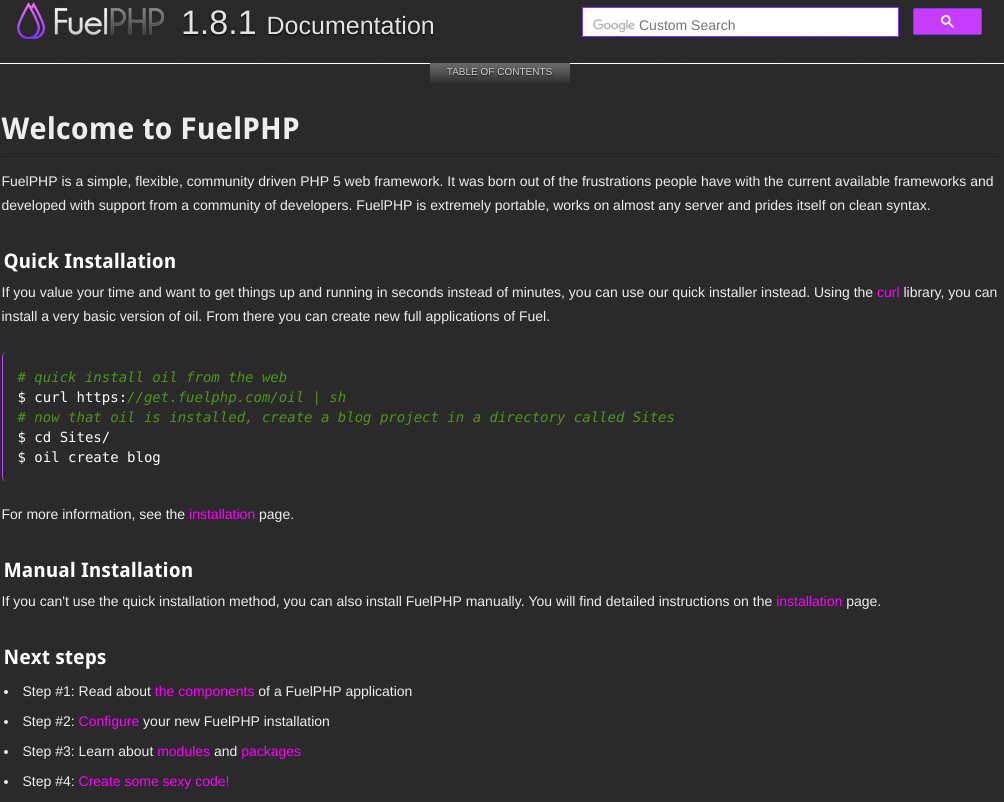
Task: Click the '1.8.1 Documentation' header text
Action: pos(308,24)
